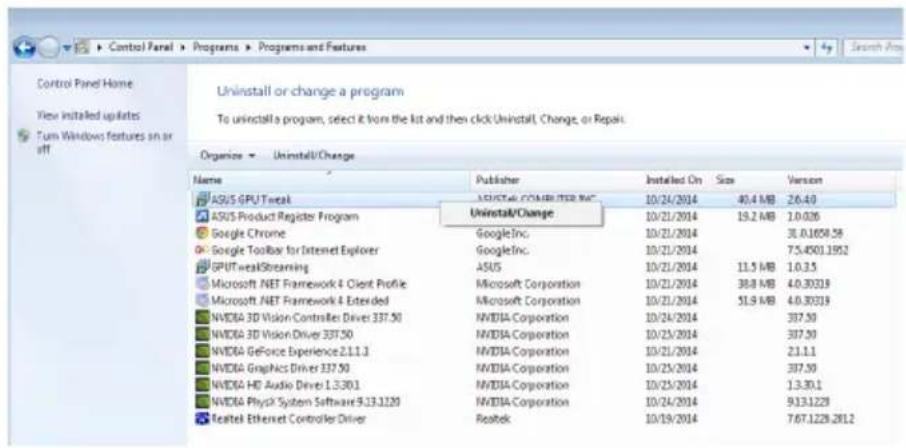Viewport: 906px width, 448px height.
Task: Click Uninstall/Change in the toolbar
Action: click(314, 156)
